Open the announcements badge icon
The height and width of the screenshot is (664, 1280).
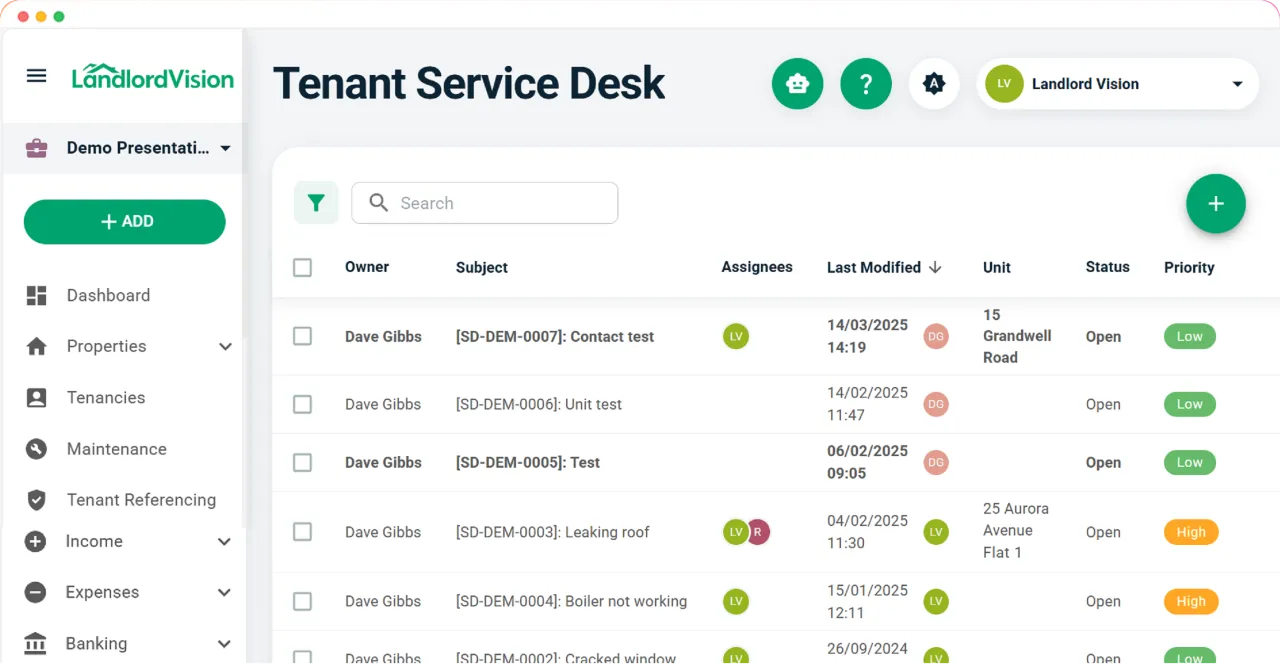point(934,83)
